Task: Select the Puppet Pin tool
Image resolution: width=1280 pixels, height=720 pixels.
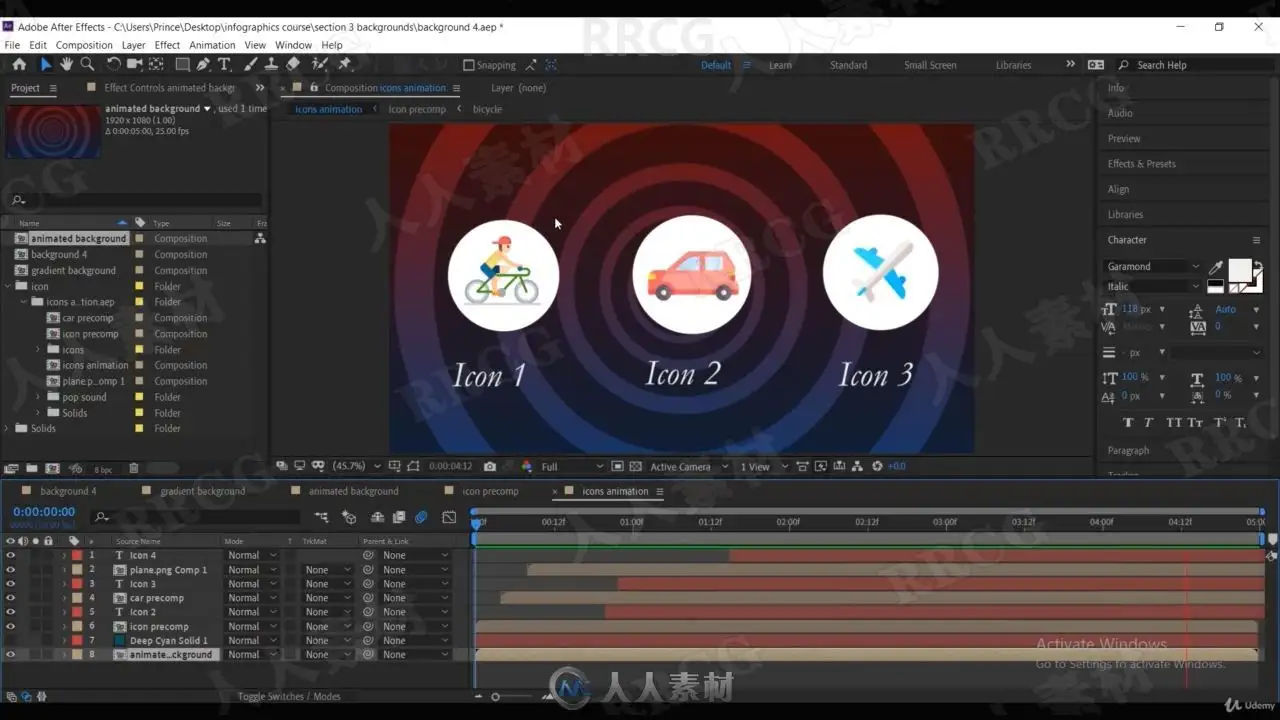Action: pyautogui.click(x=345, y=64)
